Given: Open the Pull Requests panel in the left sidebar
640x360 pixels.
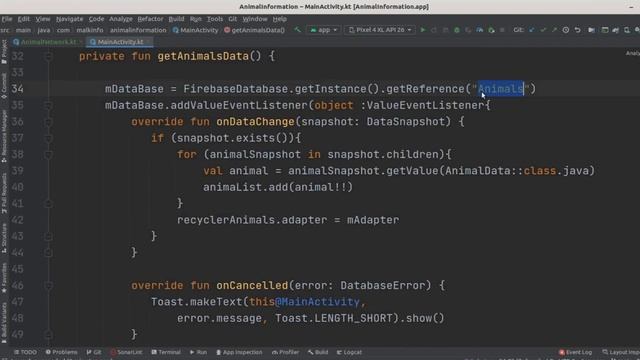Looking at the screenshot, I should coord(4,193).
